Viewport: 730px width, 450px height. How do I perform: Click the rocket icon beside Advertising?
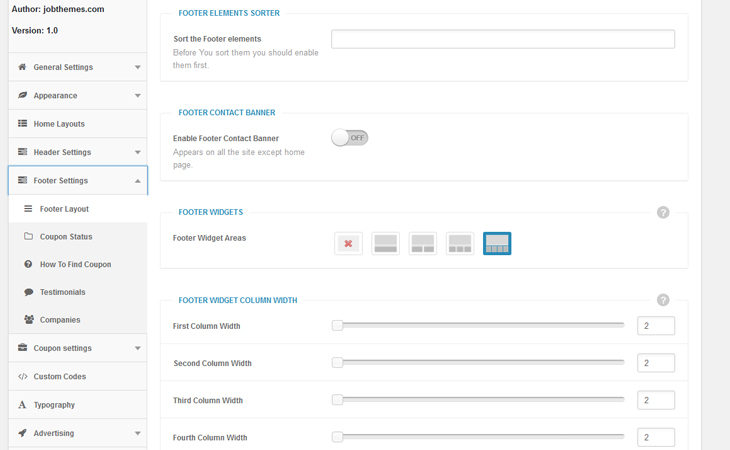23,433
